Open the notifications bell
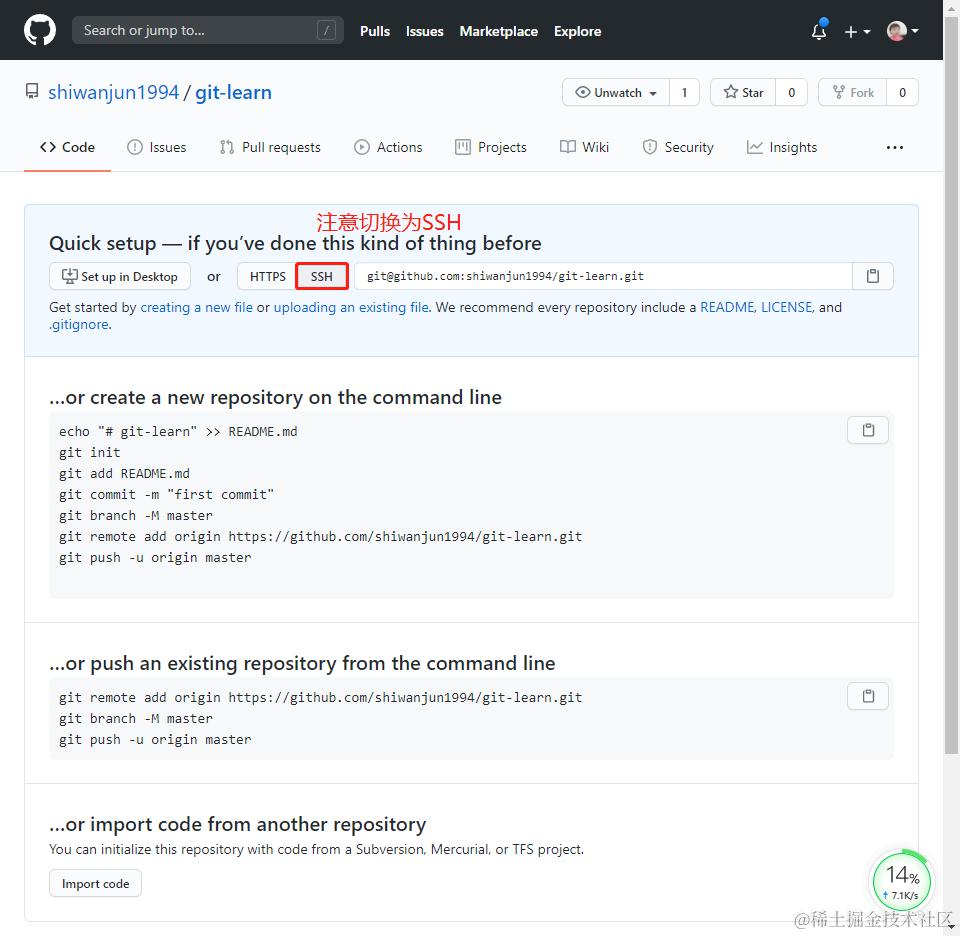Viewport: 960px width, 936px height. [x=819, y=31]
